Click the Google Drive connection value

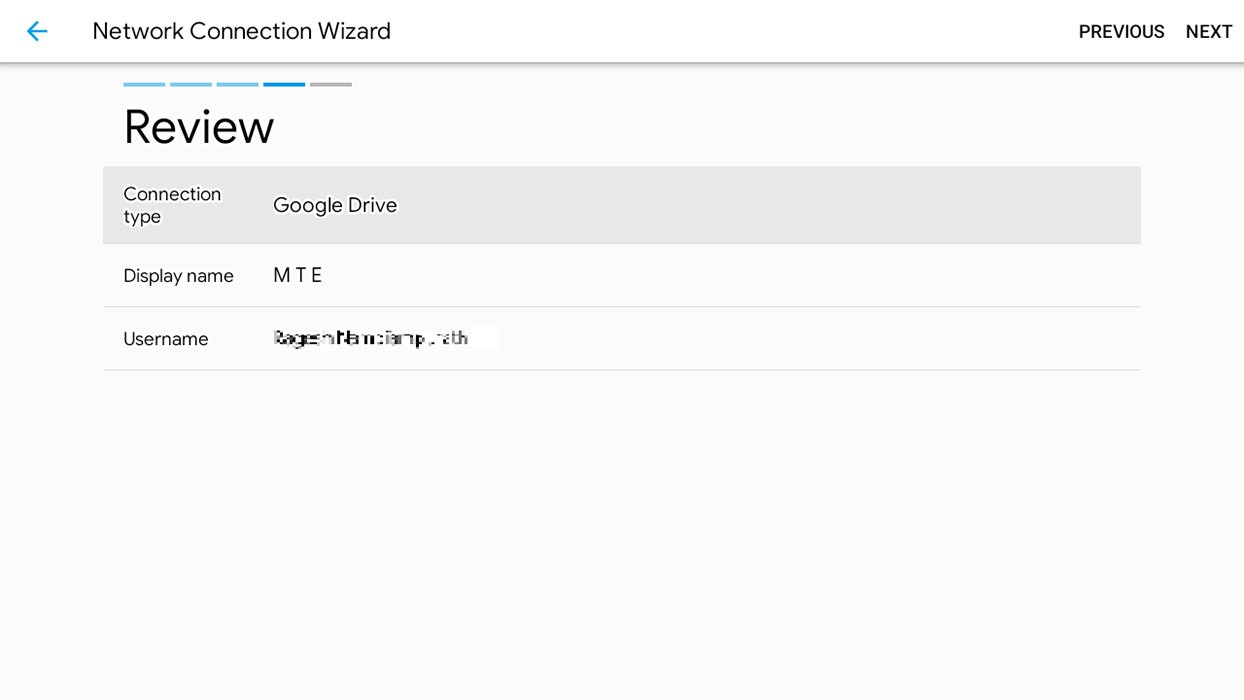point(335,205)
